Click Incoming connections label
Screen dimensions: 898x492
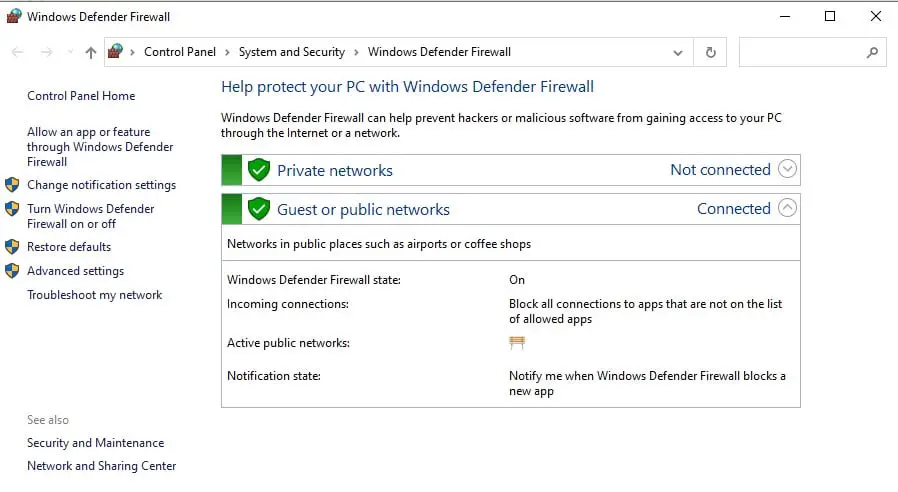coord(287,304)
